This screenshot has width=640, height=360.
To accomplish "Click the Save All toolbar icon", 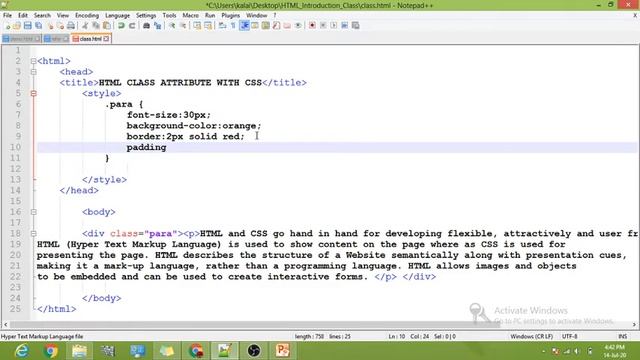I will [38, 25].
